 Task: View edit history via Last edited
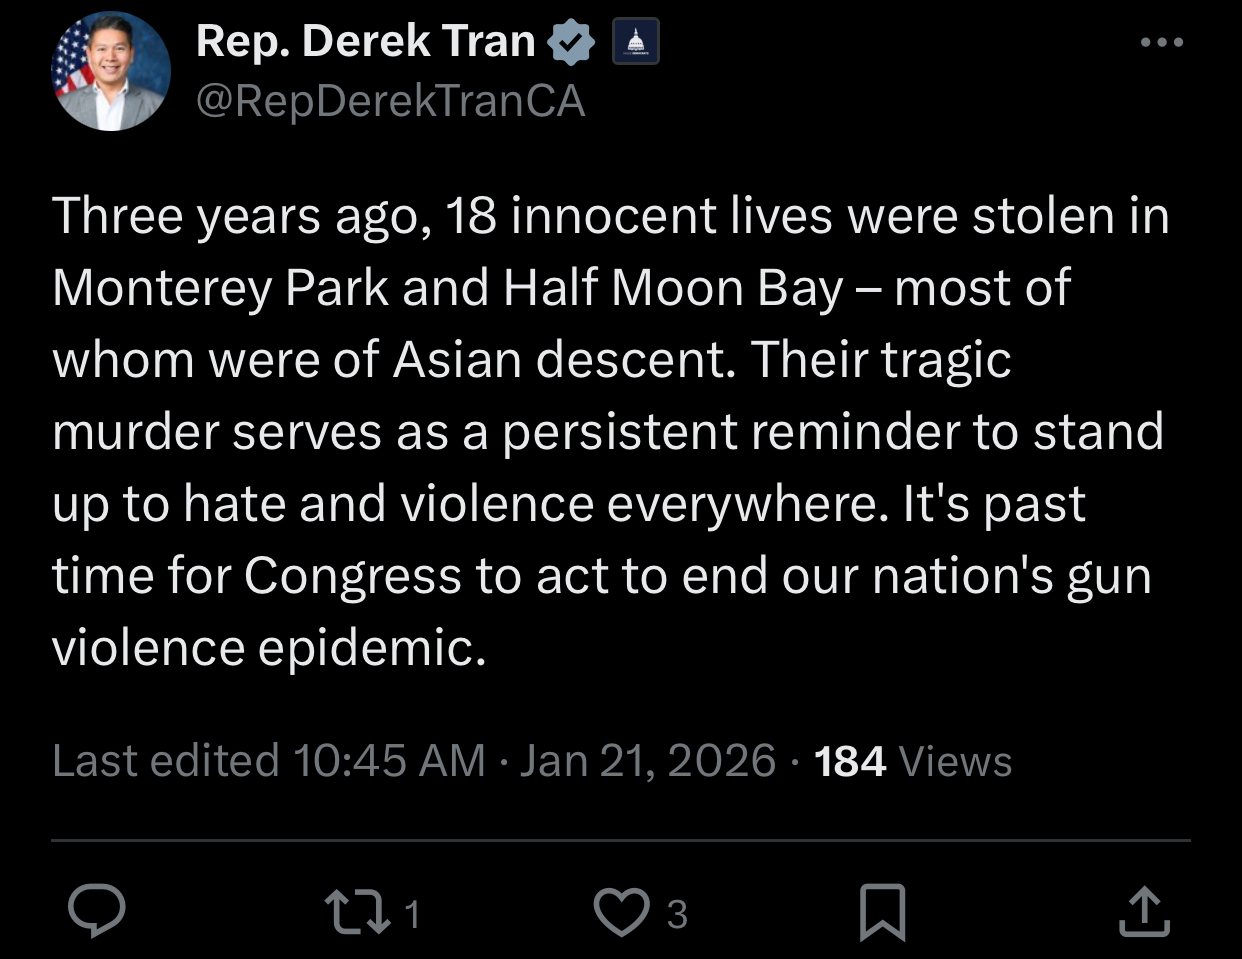[x=165, y=761]
